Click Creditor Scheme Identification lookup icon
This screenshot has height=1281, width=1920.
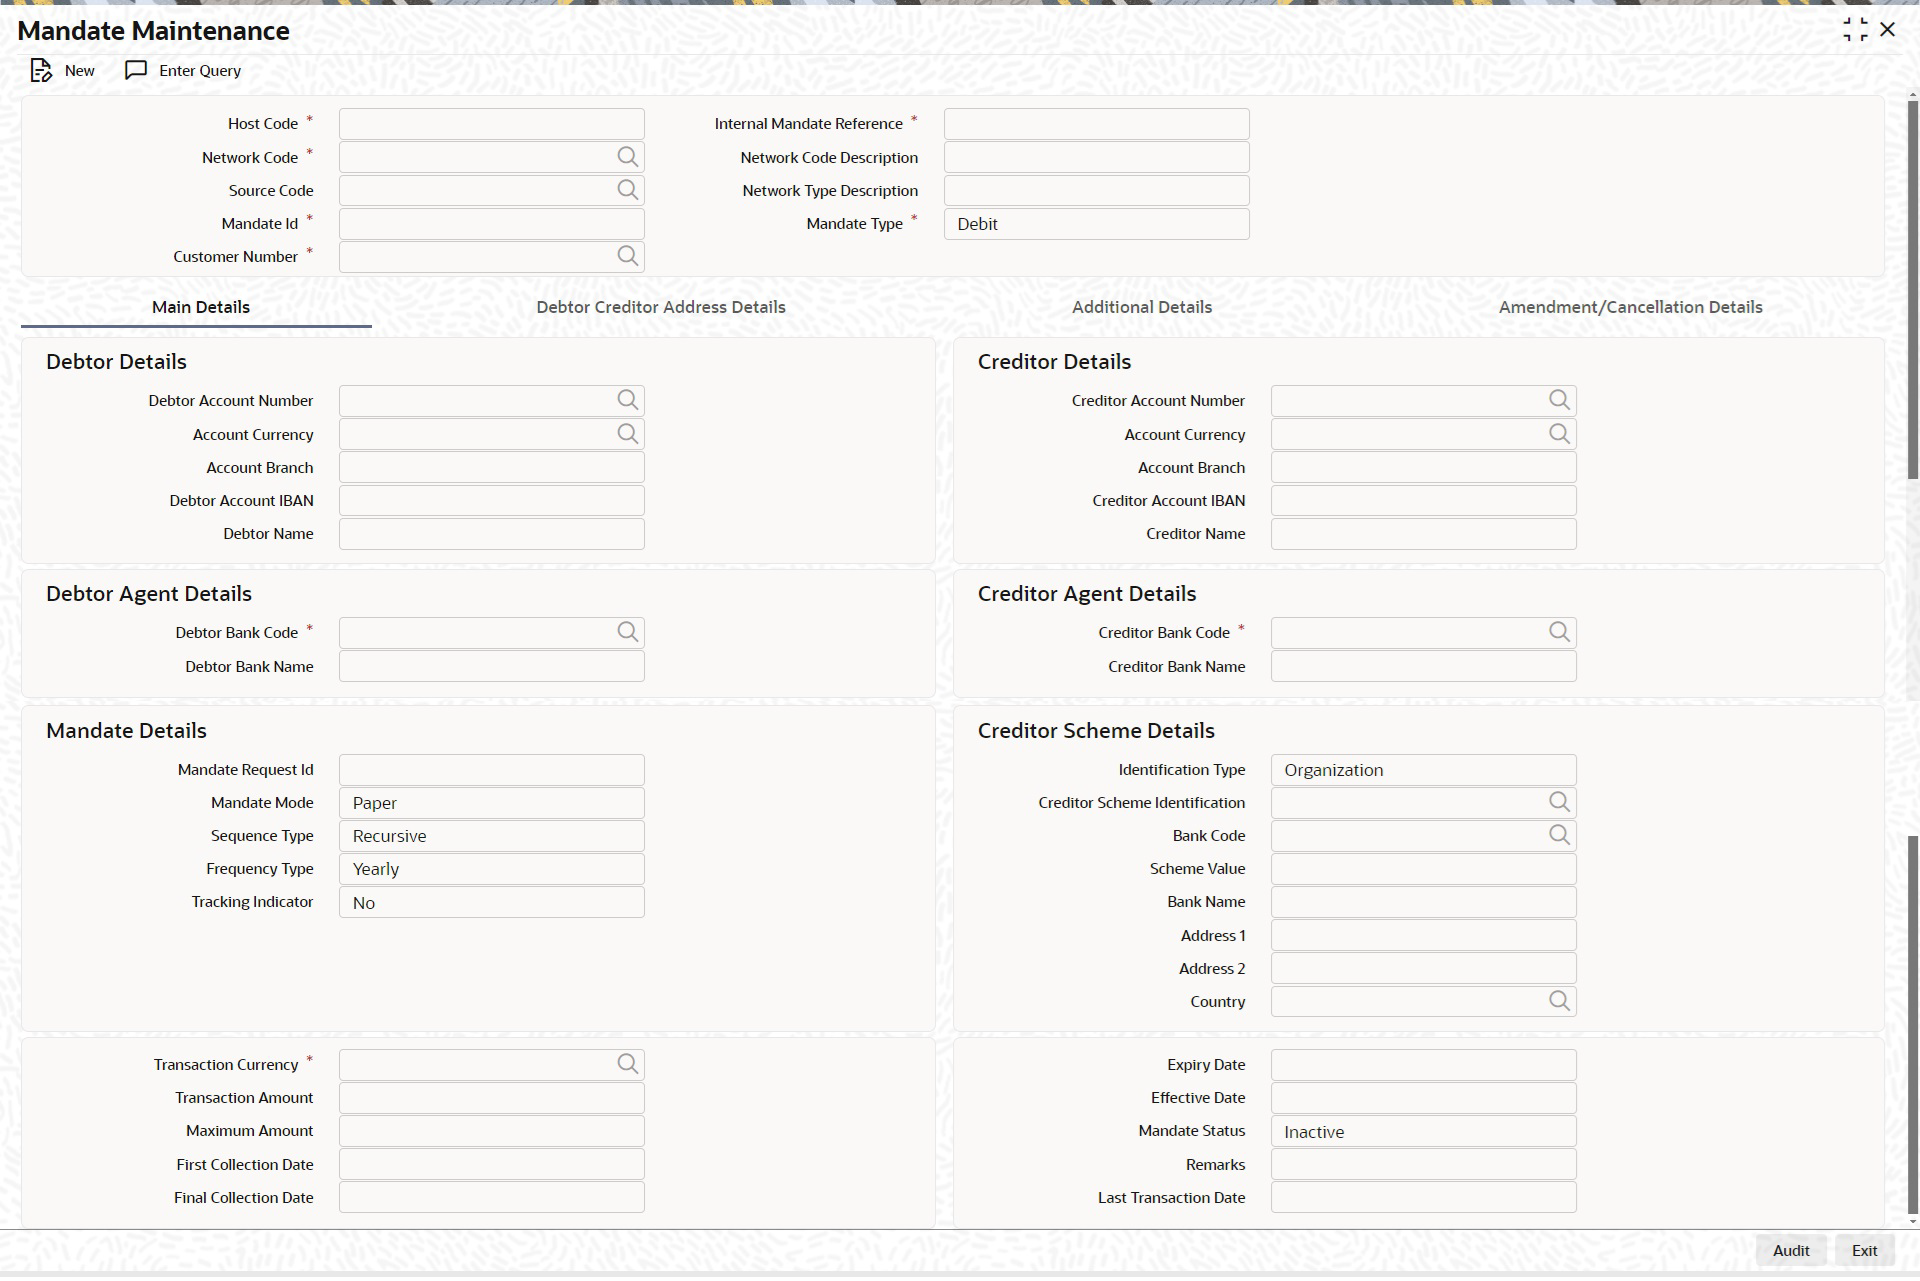(1559, 802)
